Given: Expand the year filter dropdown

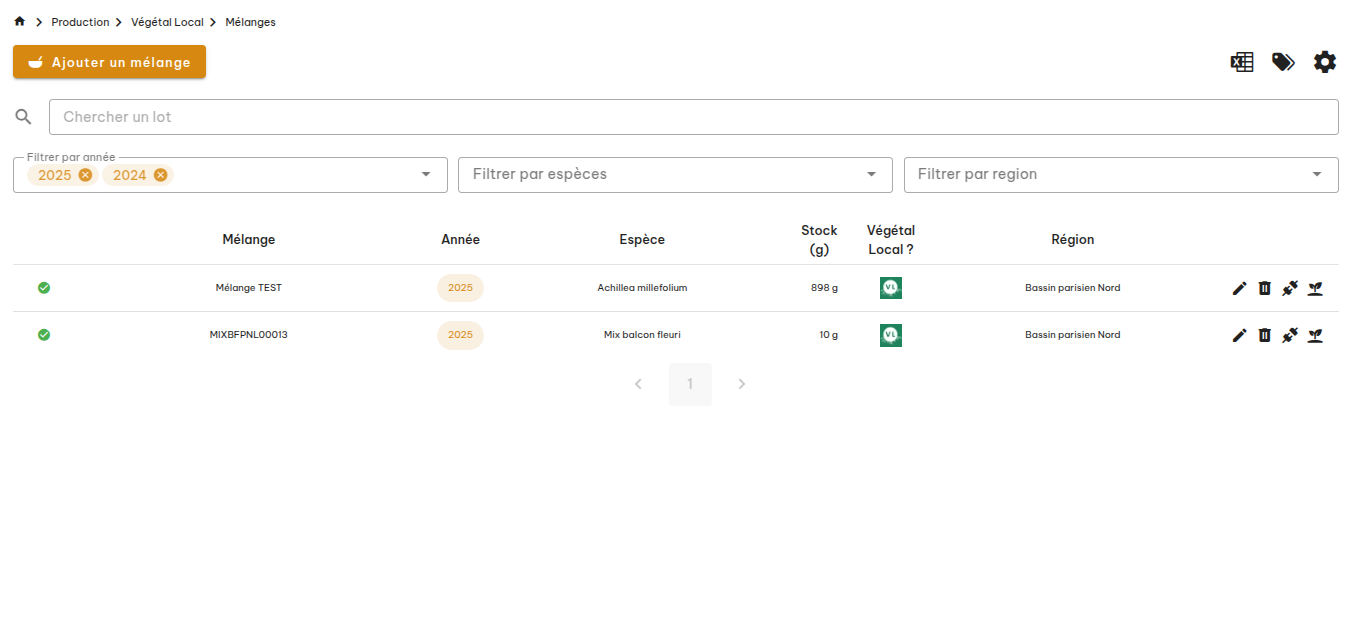Looking at the screenshot, I should (426, 175).
